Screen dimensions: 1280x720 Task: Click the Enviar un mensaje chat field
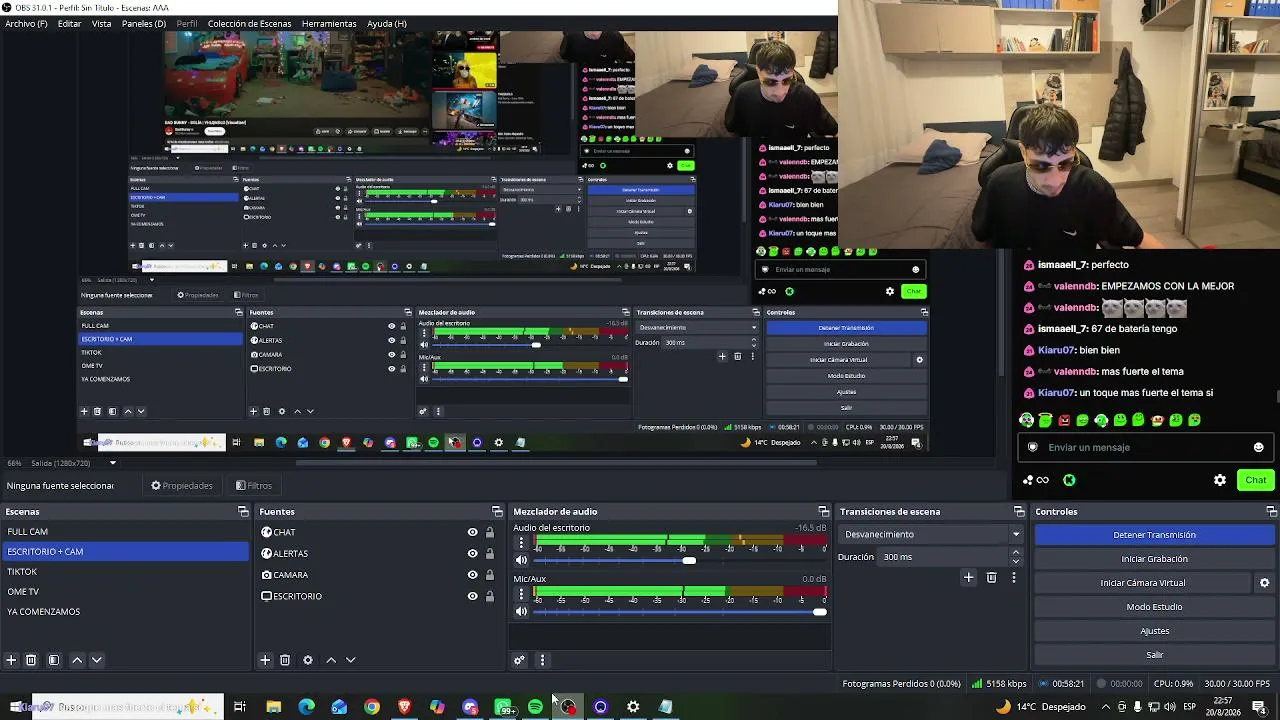click(x=1146, y=447)
